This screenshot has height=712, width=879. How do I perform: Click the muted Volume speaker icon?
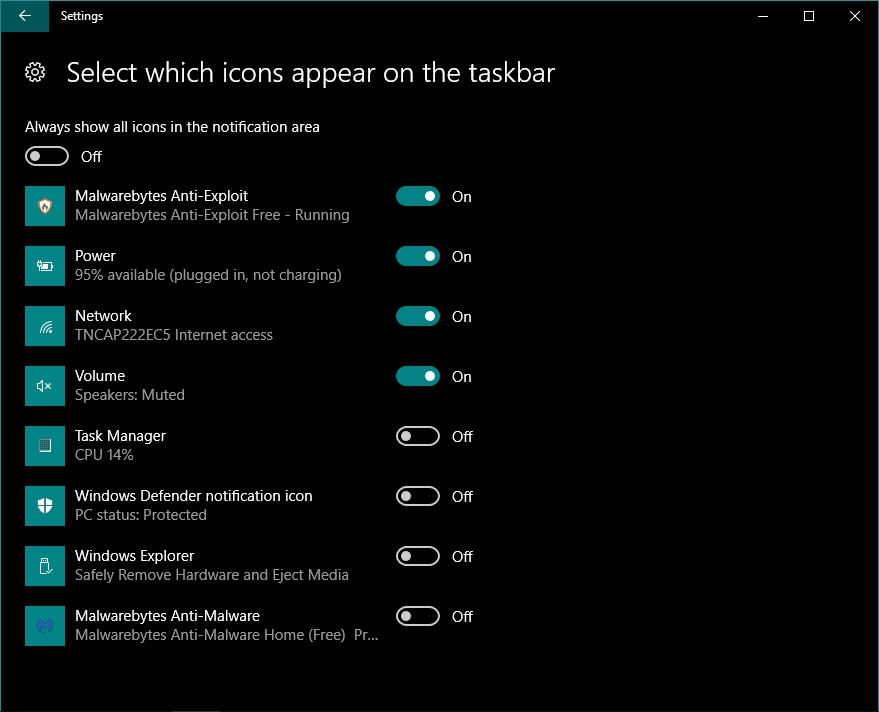(x=44, y=385)
